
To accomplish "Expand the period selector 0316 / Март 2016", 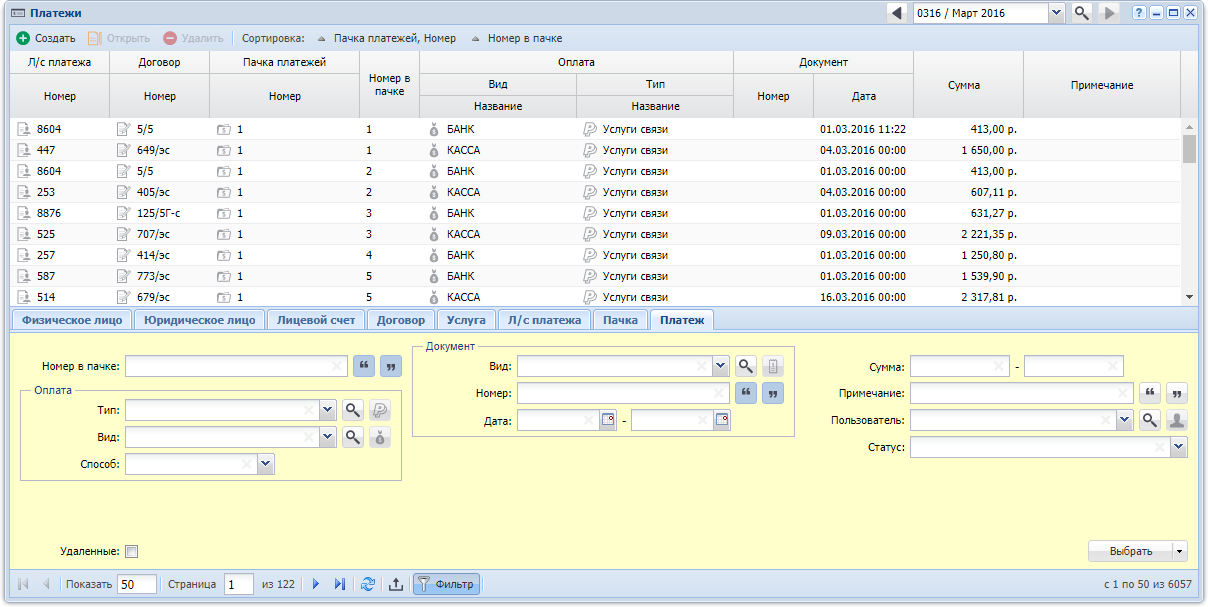I will click(x=1056, y=13).
